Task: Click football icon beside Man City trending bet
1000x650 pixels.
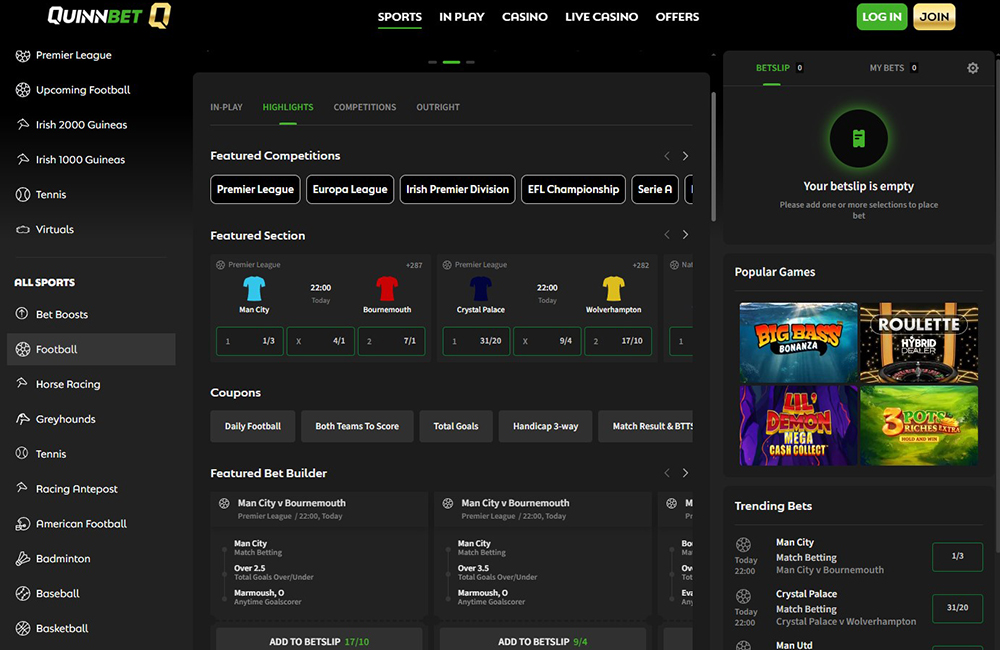Action: pyautogui.click(x=744, y=545)
